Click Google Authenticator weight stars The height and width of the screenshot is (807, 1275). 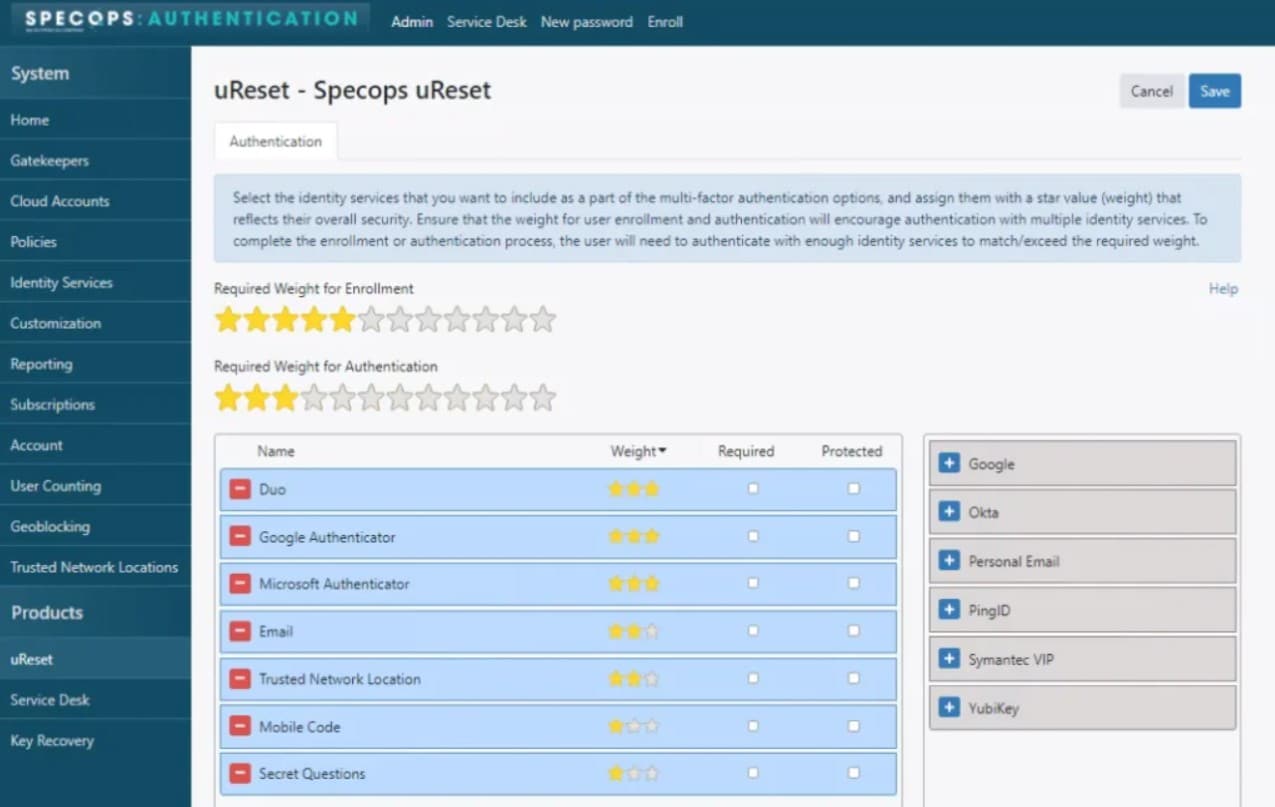(x=634, y=537)
